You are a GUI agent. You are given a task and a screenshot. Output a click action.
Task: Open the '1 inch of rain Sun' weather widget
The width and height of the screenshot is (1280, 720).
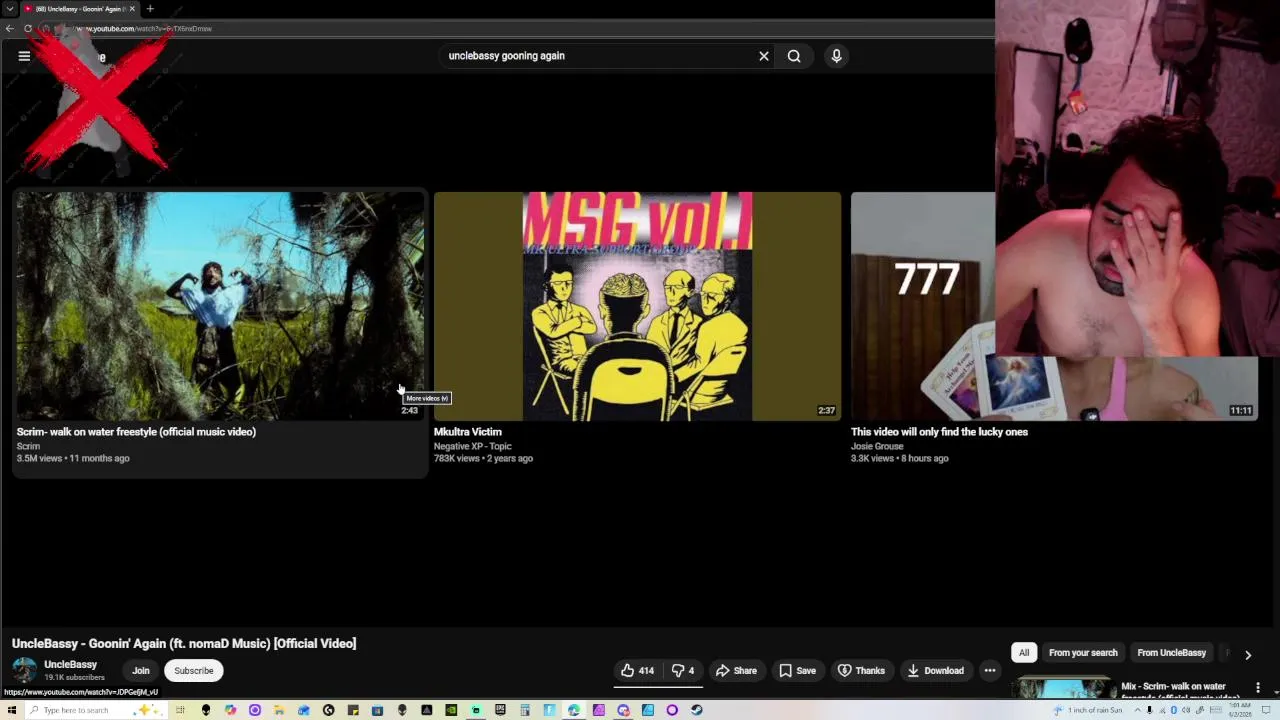pos(1088,710)
